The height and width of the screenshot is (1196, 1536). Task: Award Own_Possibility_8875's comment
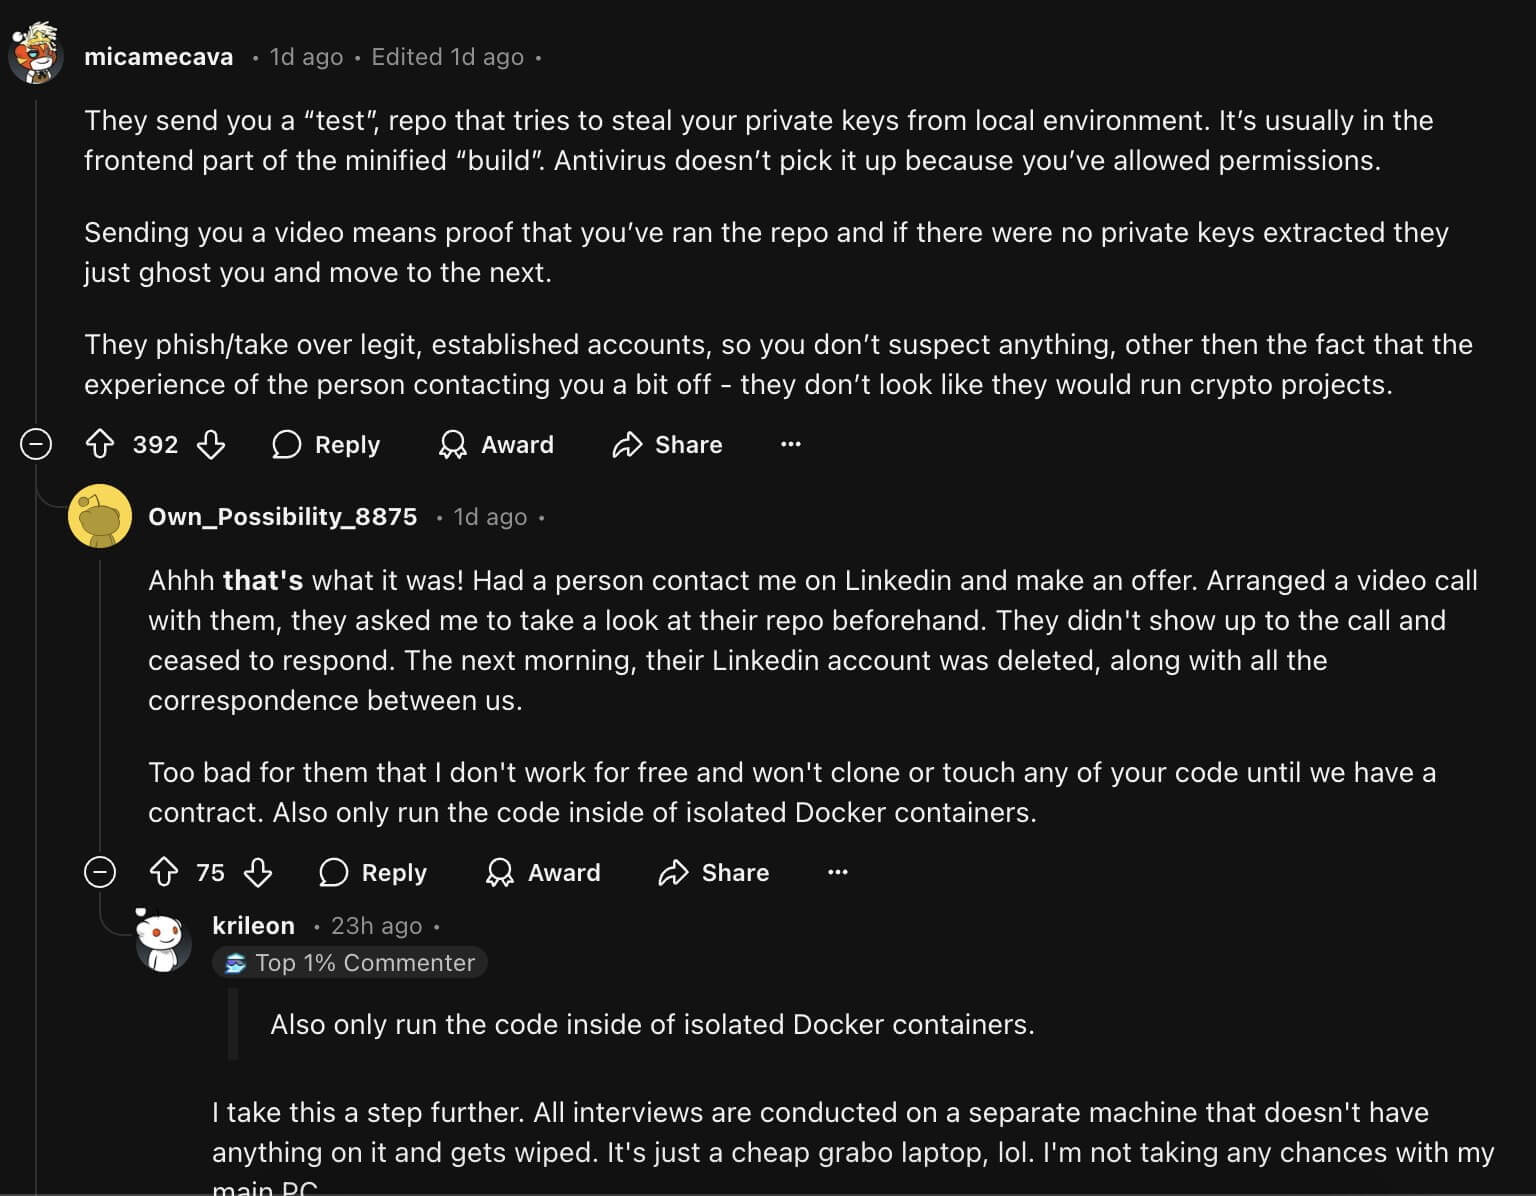click(x=544, y=872)
